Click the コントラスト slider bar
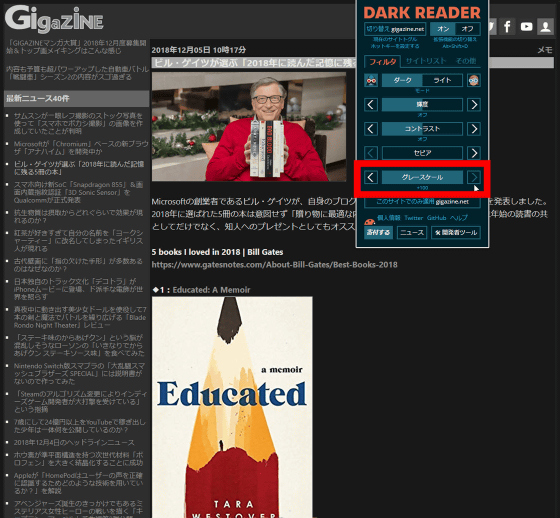This screenshot has height=518, width=560. pos(422,129)
